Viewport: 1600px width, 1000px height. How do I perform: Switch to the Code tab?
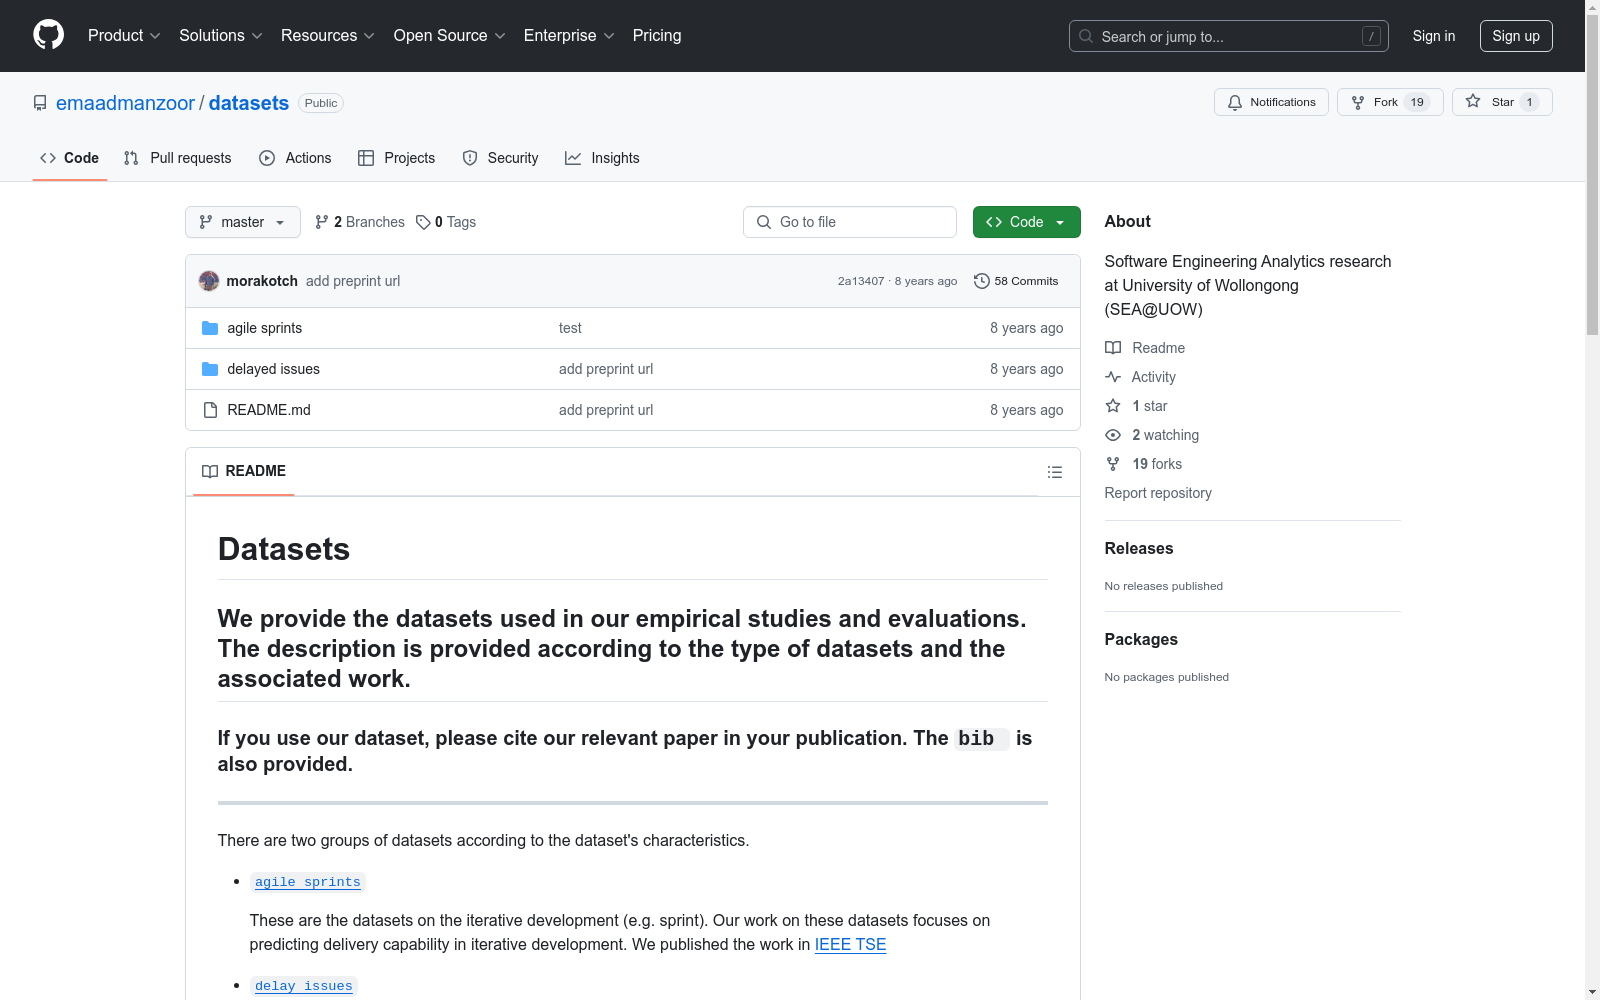pos(70,158)
